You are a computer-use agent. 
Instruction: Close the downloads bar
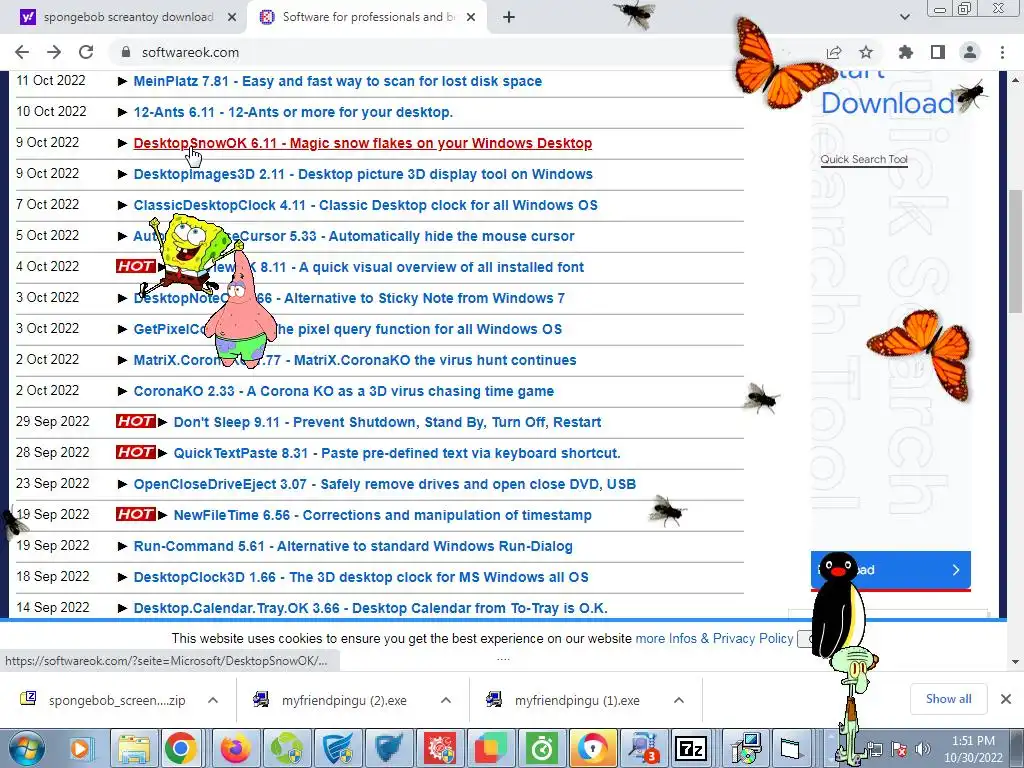coord(1006,699)
